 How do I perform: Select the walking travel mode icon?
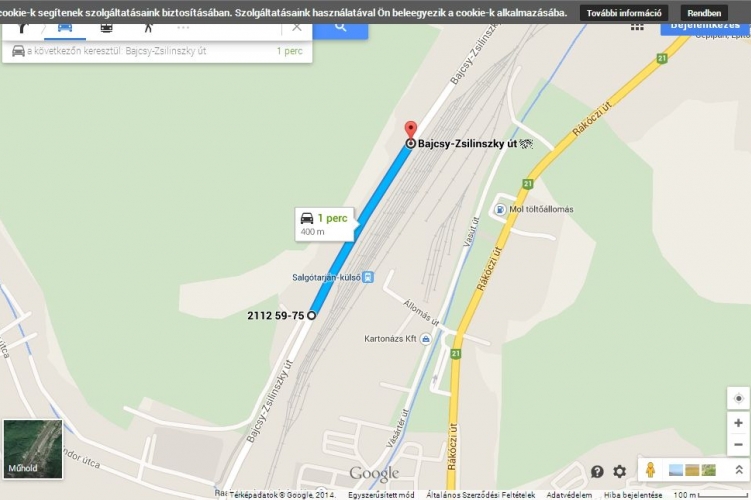pos(148,28)
